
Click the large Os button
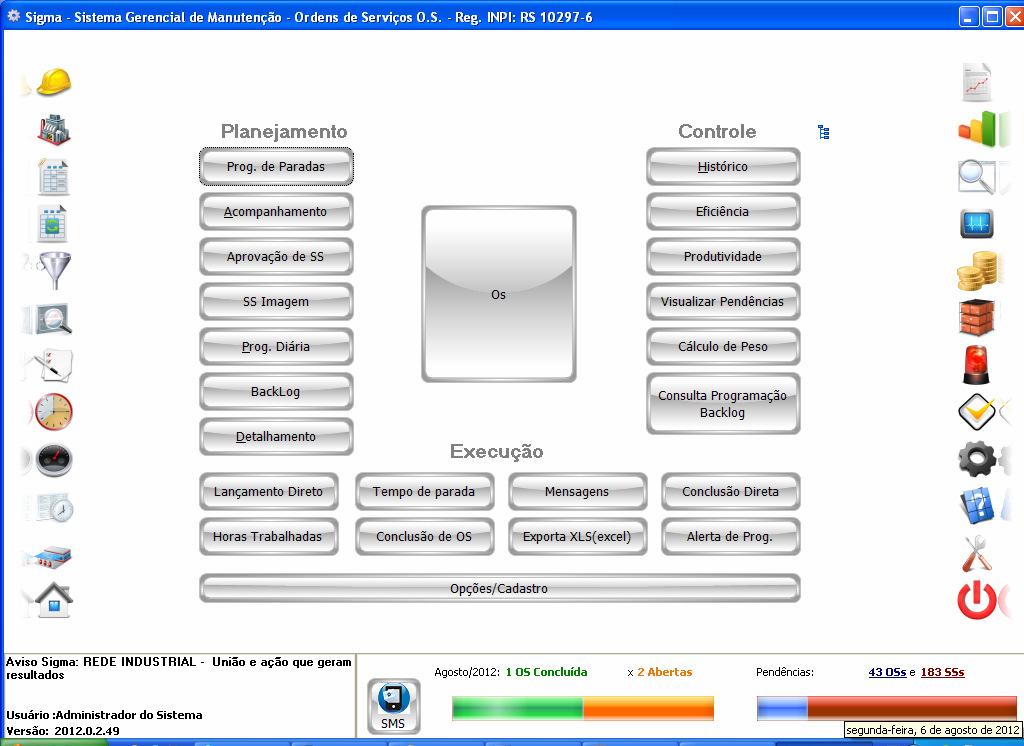[x=498, y=294]
